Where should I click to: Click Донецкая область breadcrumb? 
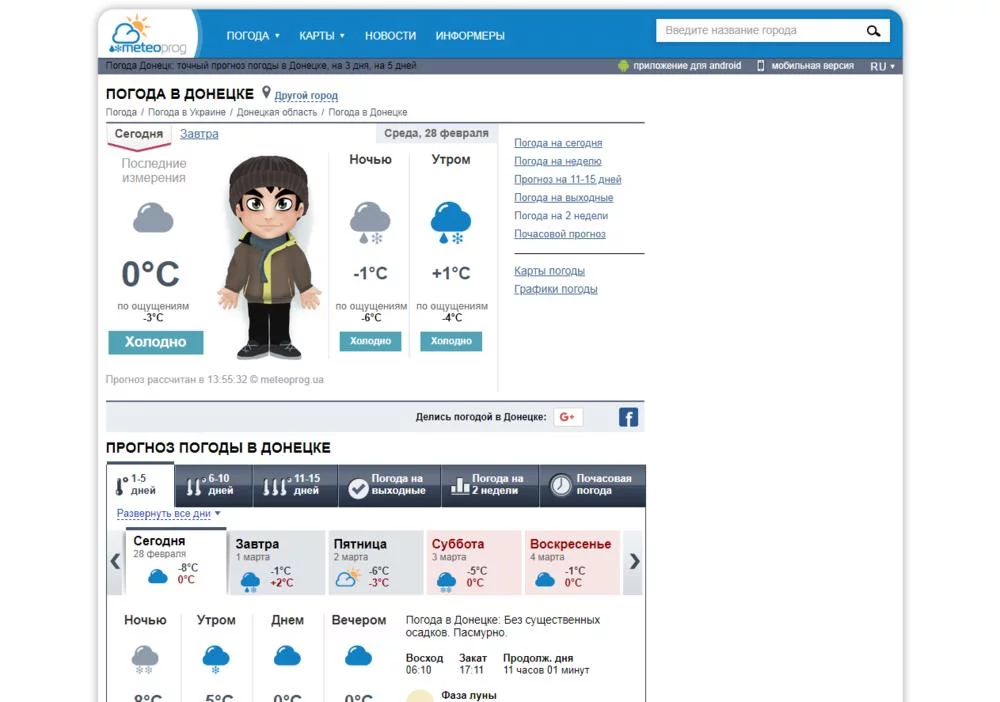tap(277, 112)
